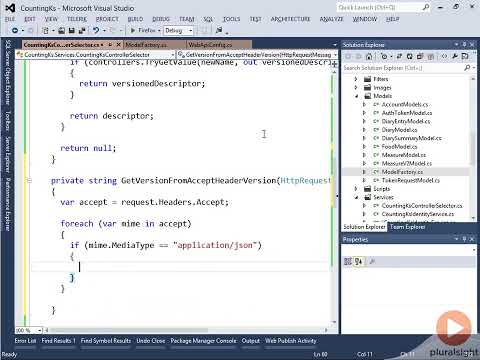
Task: Click the Solution Explorer vertical scrollbar
Action: click(x=473, y=148)
